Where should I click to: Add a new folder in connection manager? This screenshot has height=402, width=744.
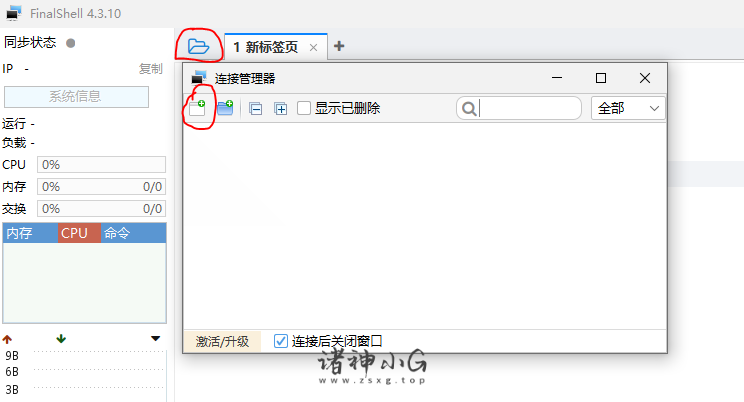click(x=225, y=108)
